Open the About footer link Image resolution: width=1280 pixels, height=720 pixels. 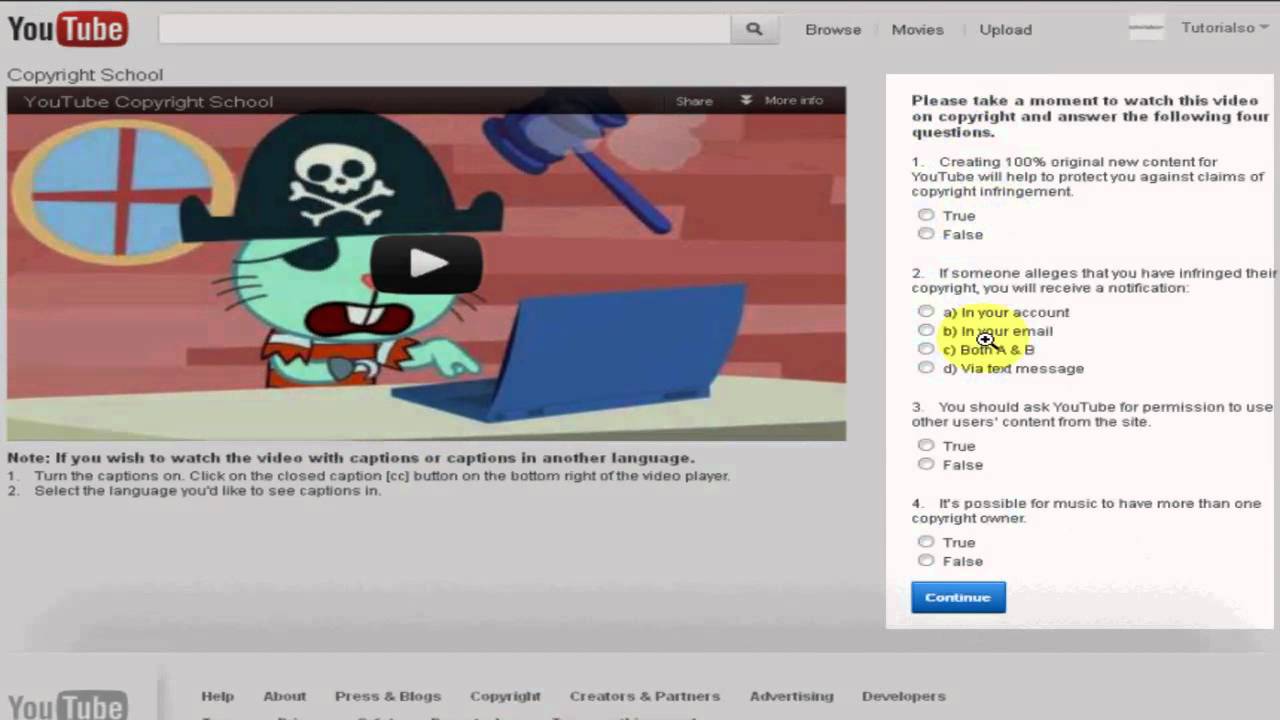(x=285, y=696)
